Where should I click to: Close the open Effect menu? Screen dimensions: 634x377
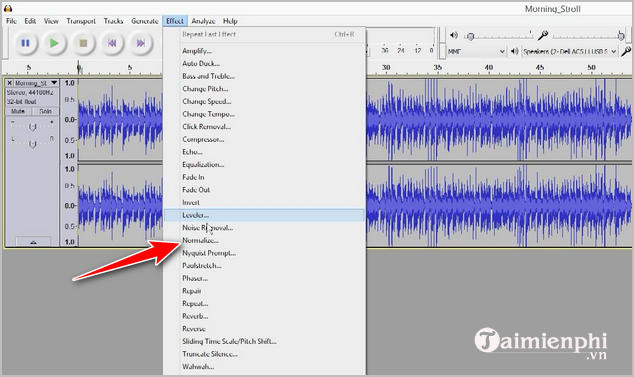(175, 21)
